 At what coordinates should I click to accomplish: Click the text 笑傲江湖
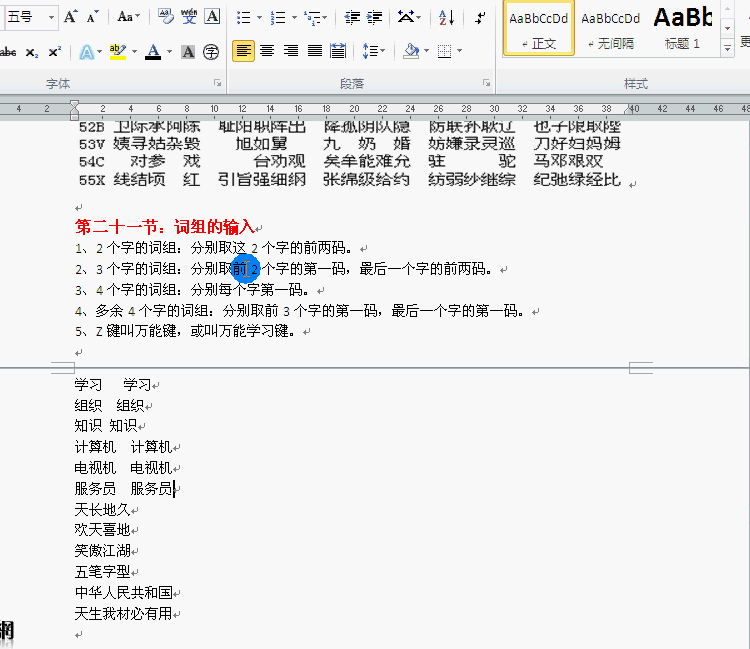[x=102, y=551]
